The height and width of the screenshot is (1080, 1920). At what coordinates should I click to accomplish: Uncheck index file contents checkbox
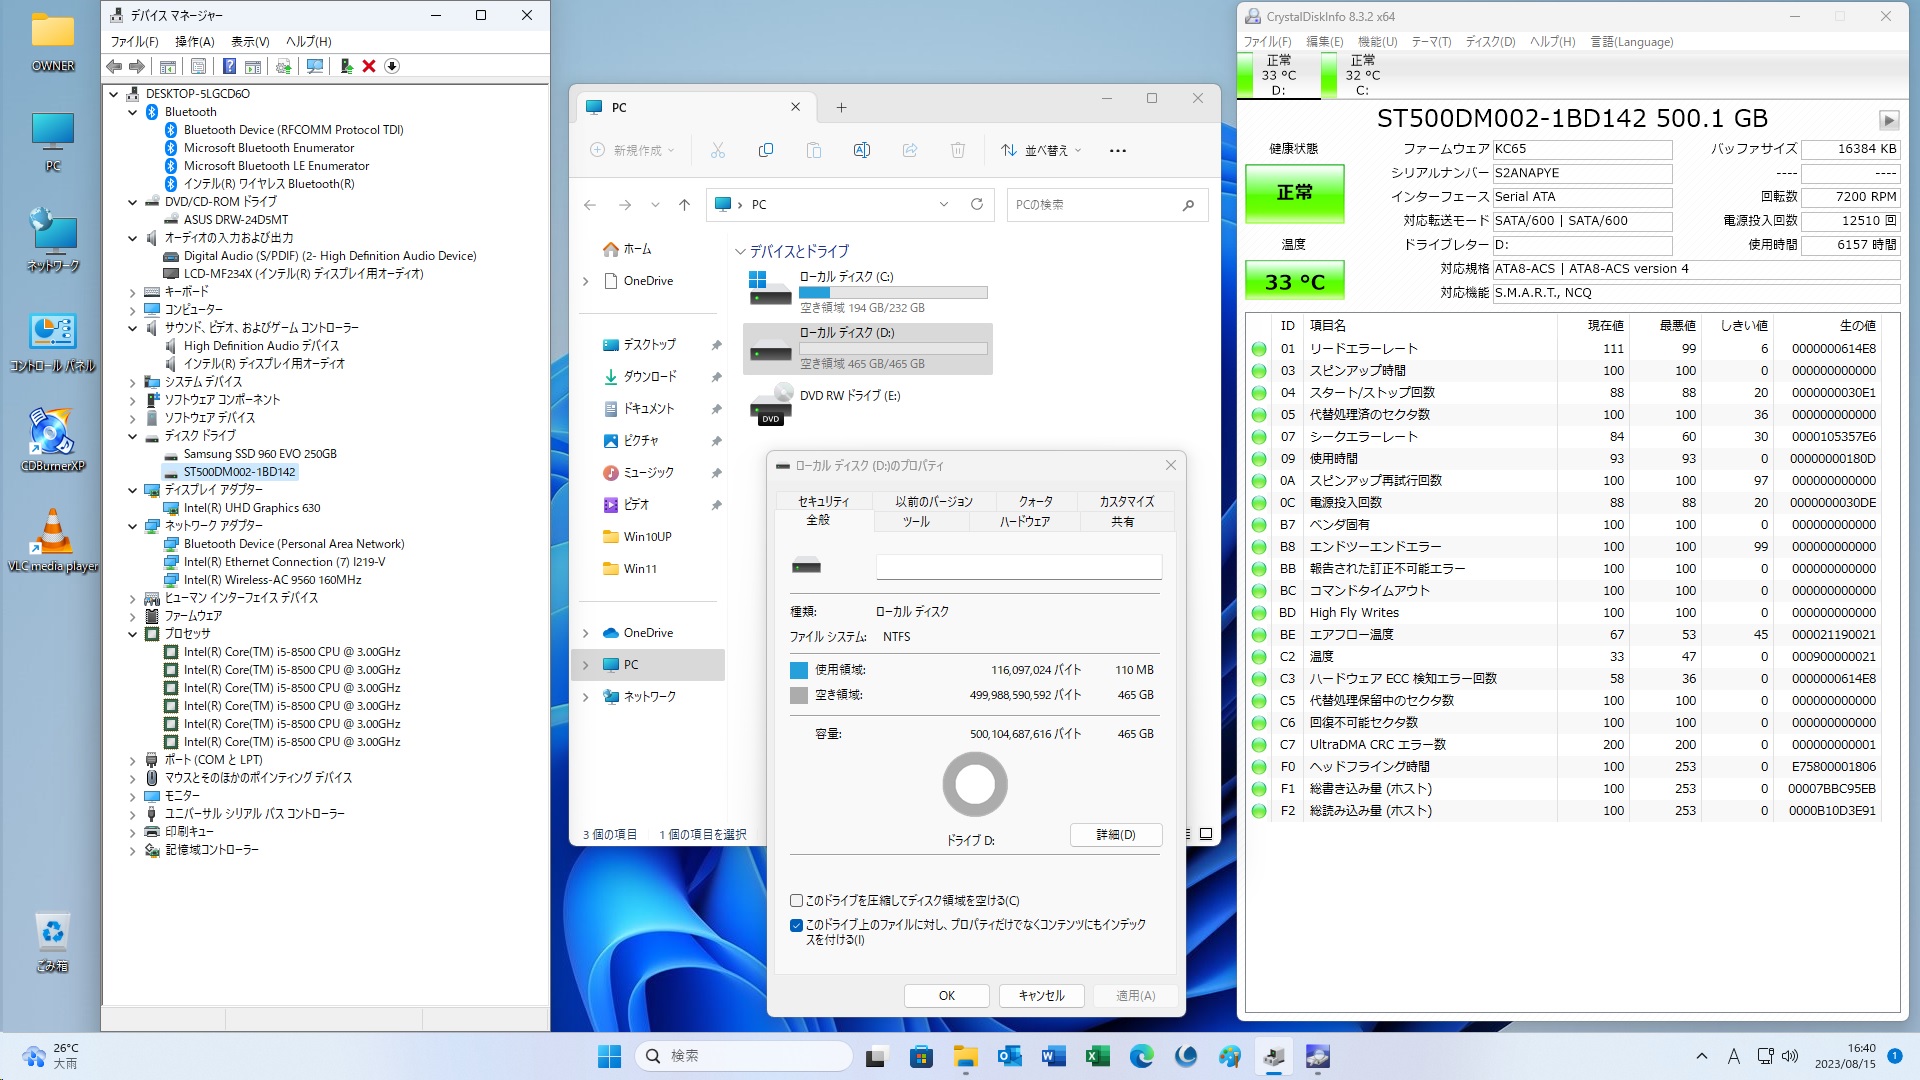coord(797,925)
